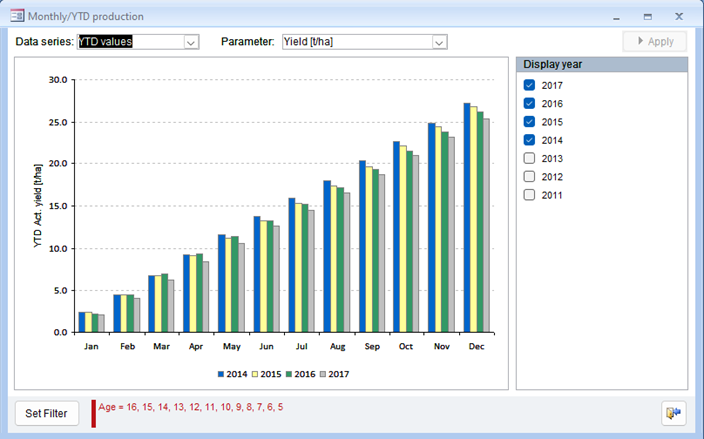The image size is (704, 439).
Task: Uncheck the 2017 display year checkbox
Action: 529,85
